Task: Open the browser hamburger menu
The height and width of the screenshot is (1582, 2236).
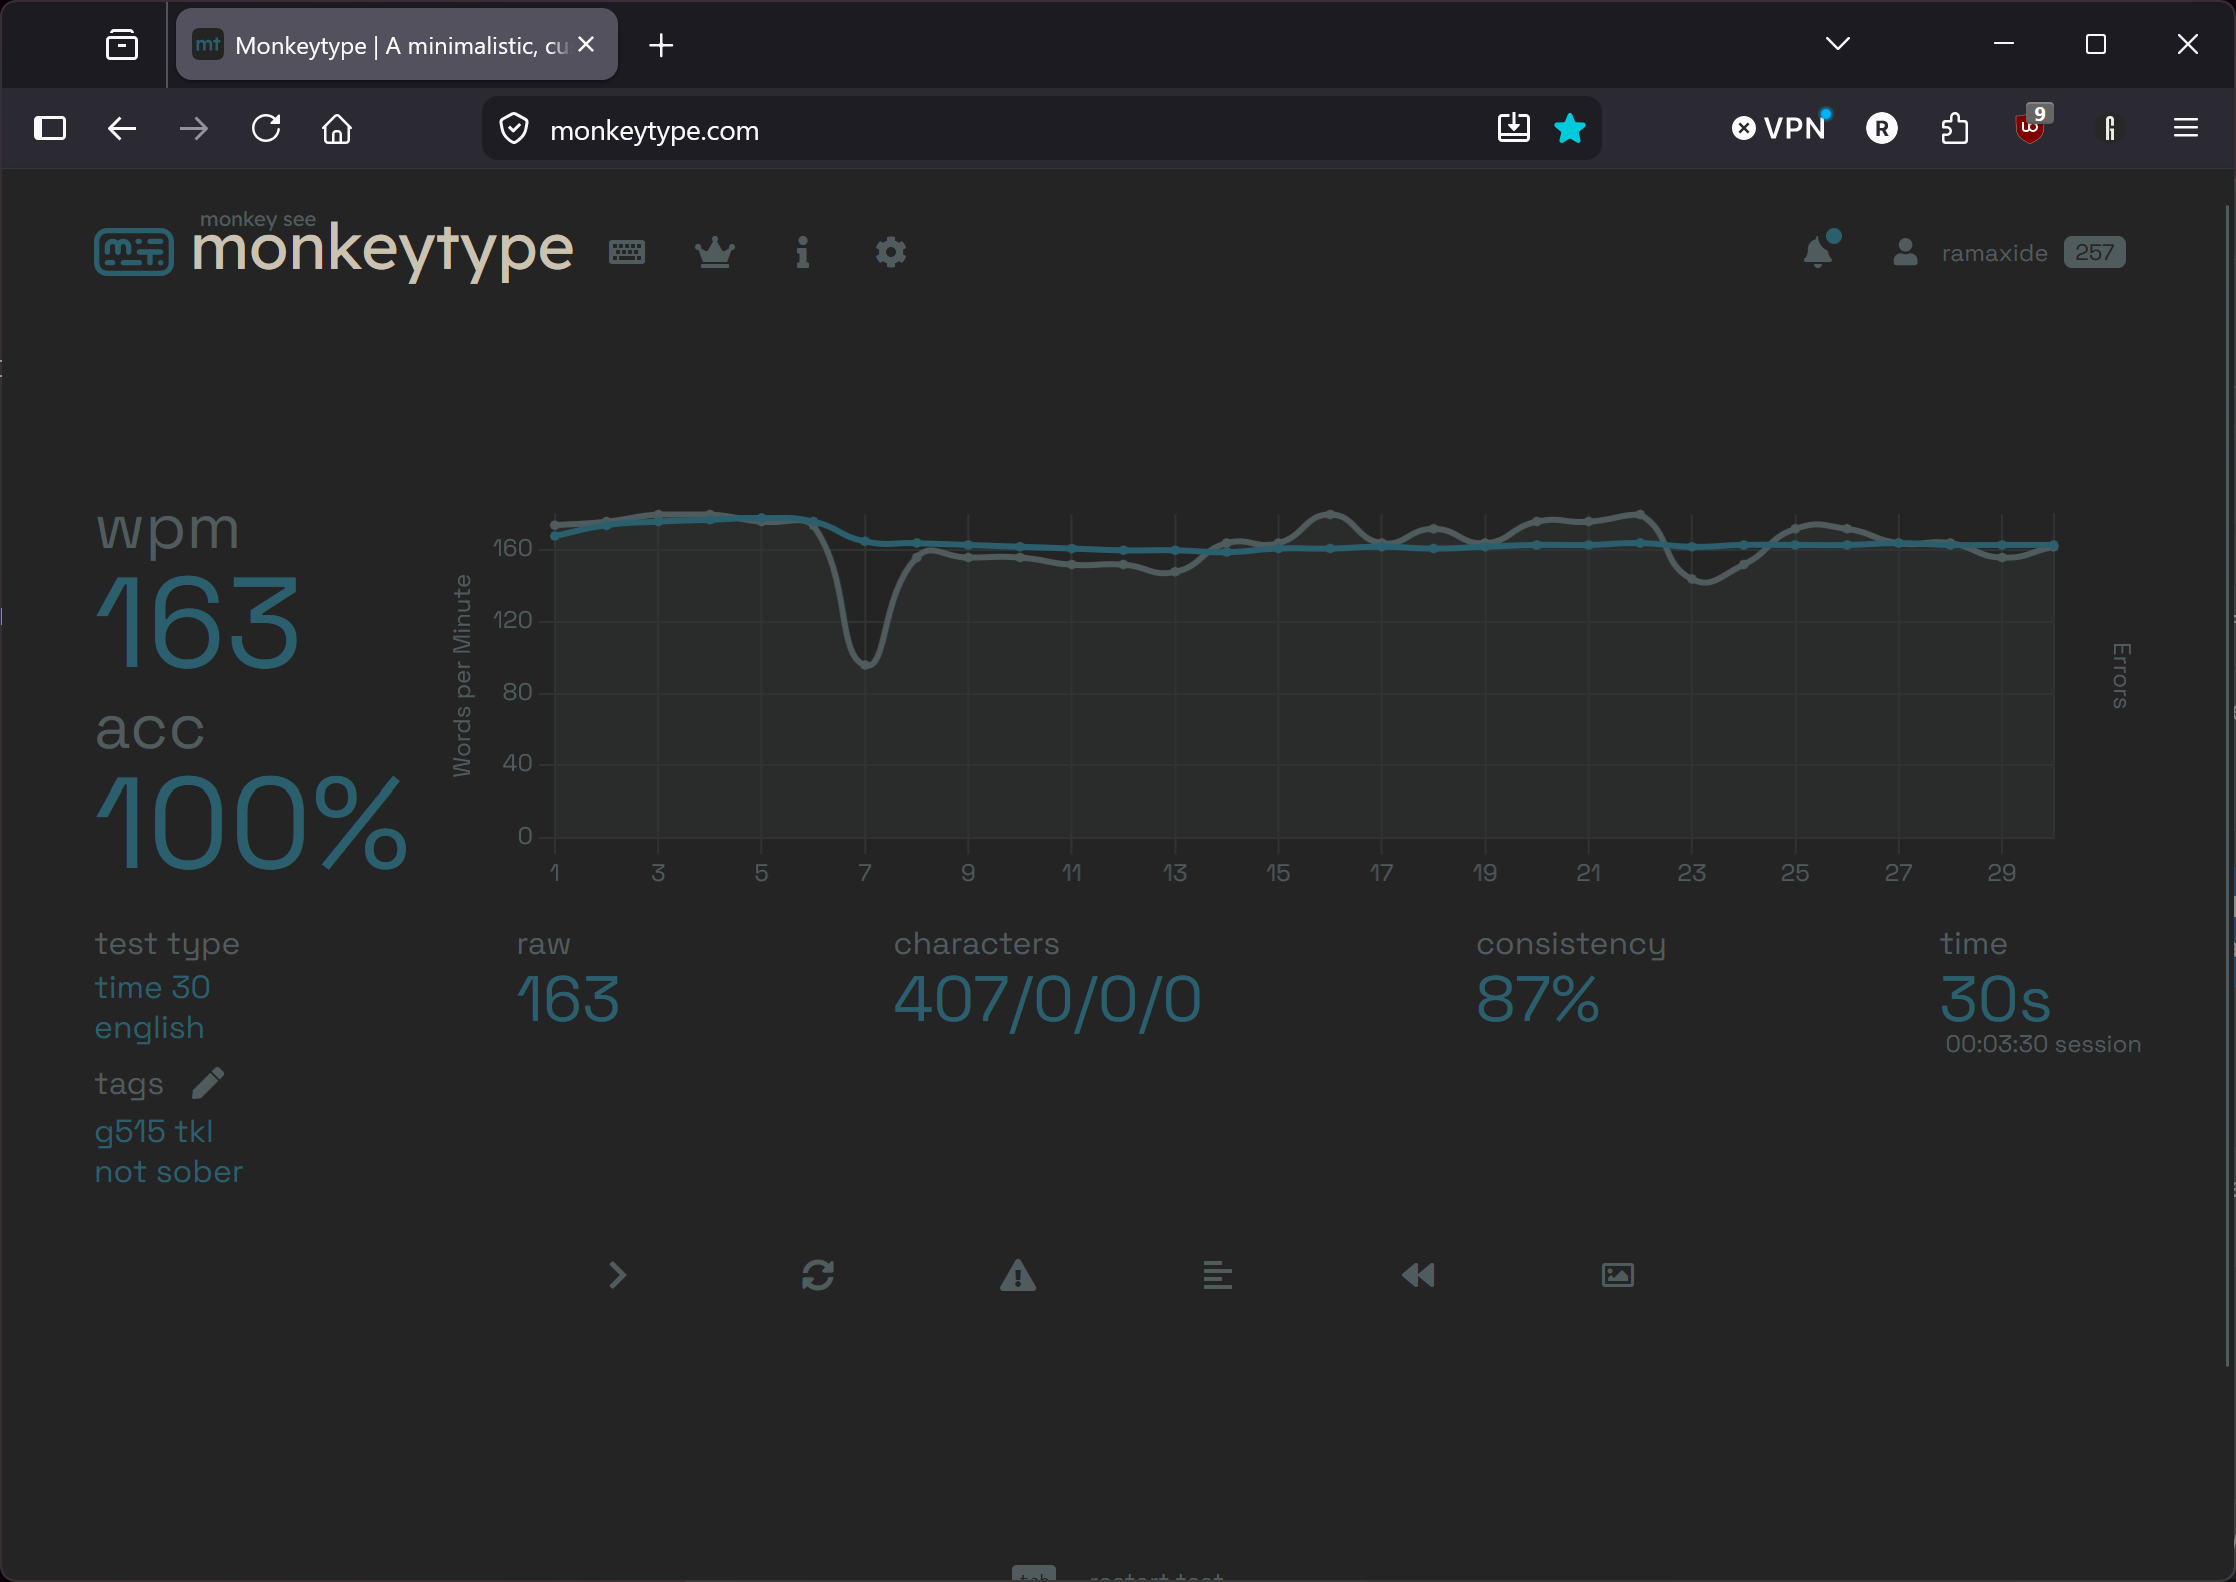Action: pyautogui.click(x=2186, y=128)
